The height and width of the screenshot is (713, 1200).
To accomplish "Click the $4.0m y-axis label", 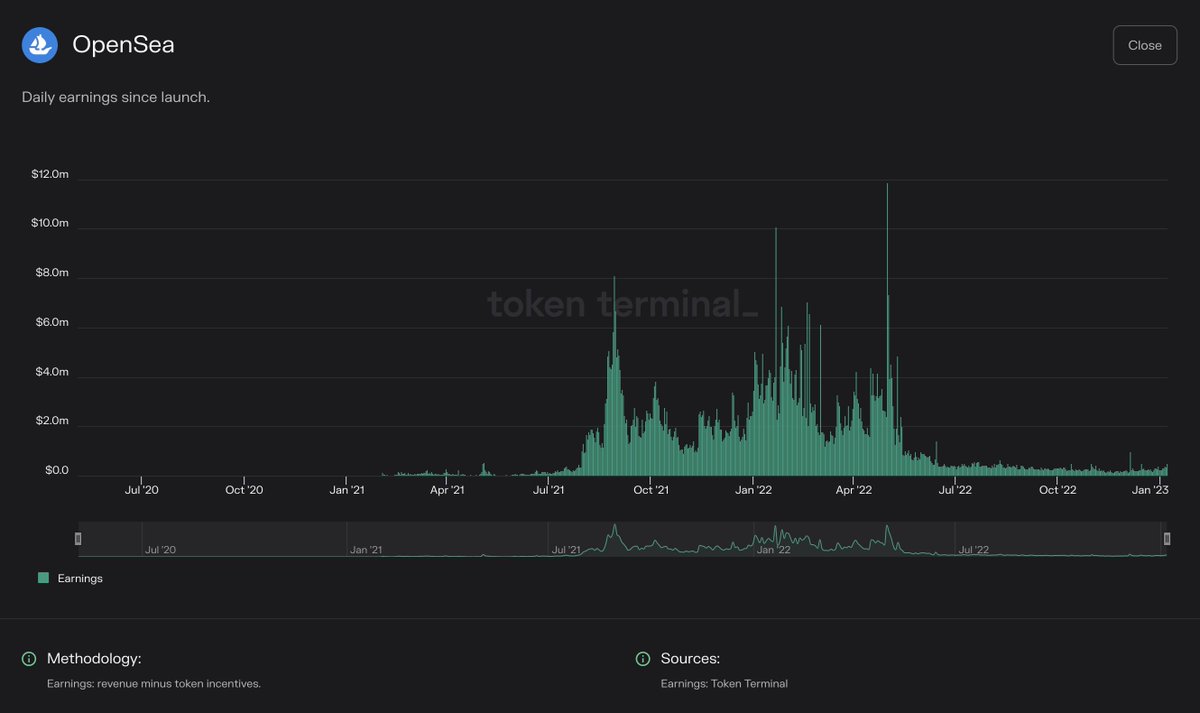I will click(x=52, y=372).
